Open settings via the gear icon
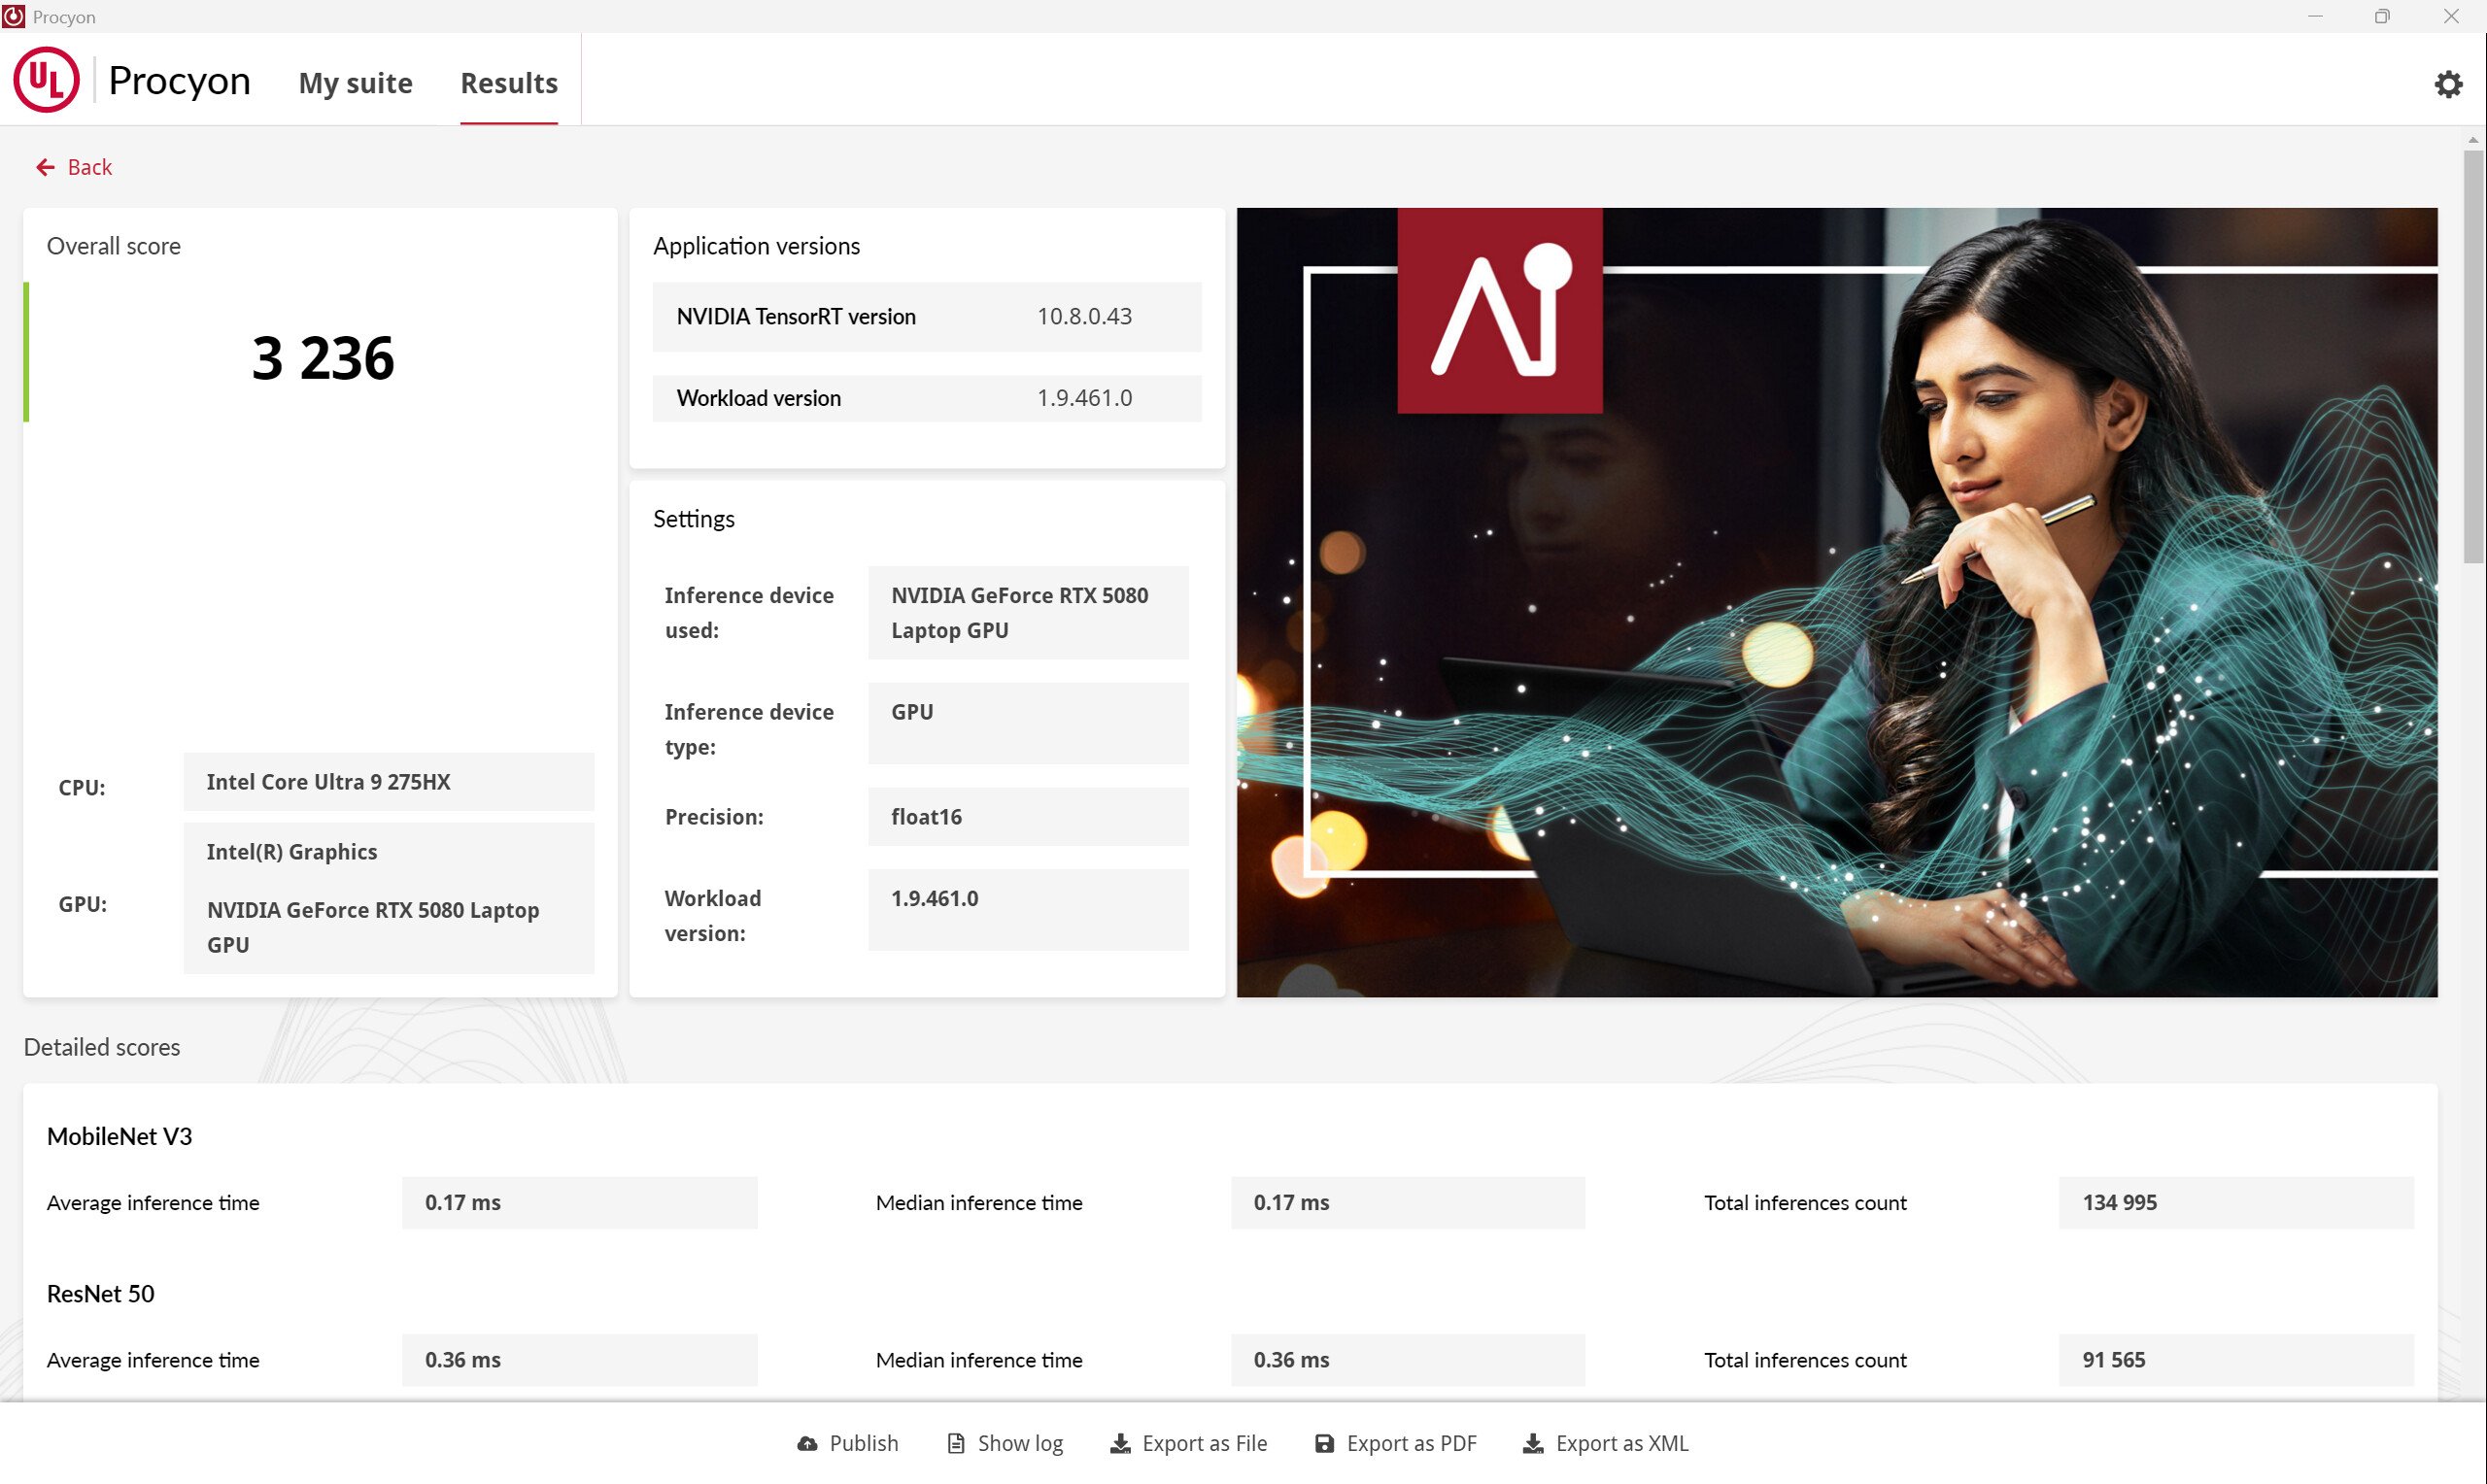 (2447, 84)
